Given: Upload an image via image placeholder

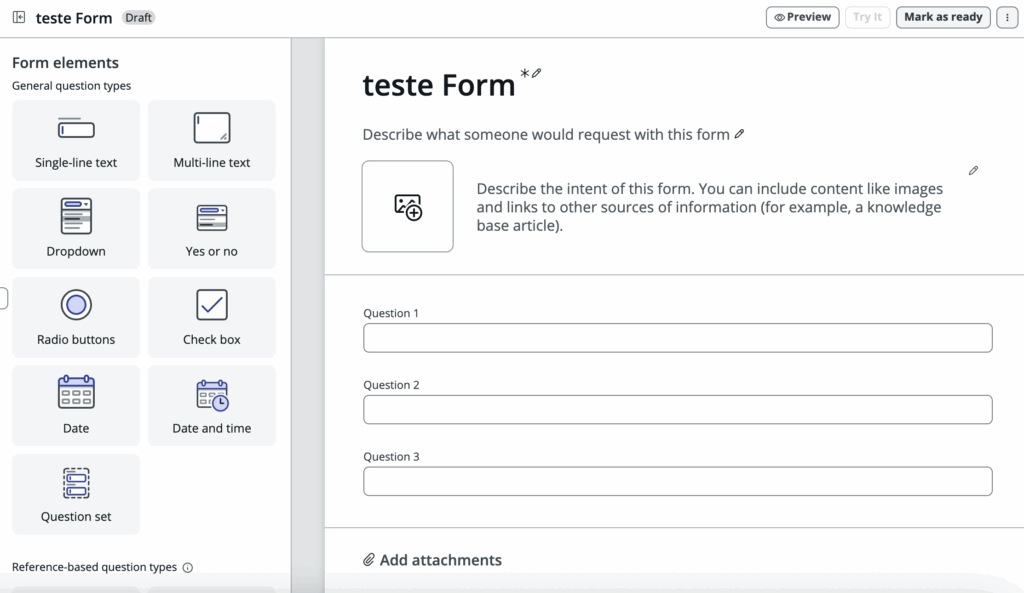Looking at the screenshot, I should pos(408,207).
